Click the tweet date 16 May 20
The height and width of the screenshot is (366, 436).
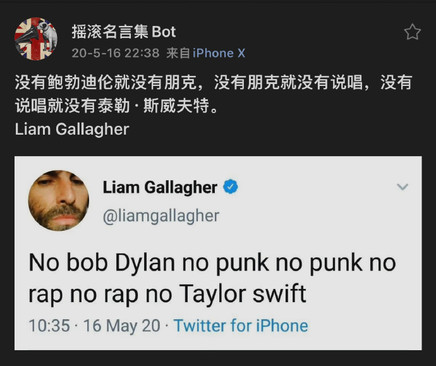click(122, 326)
